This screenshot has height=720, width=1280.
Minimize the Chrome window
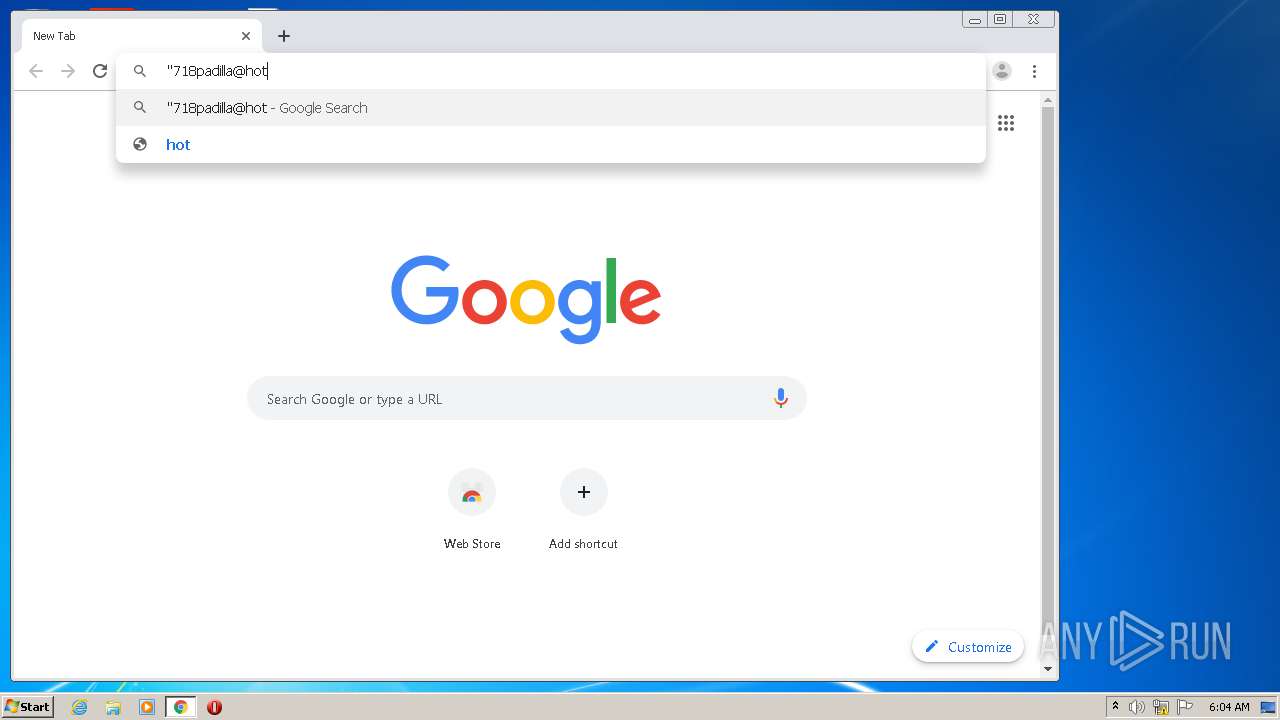click(x=975, y=19)
